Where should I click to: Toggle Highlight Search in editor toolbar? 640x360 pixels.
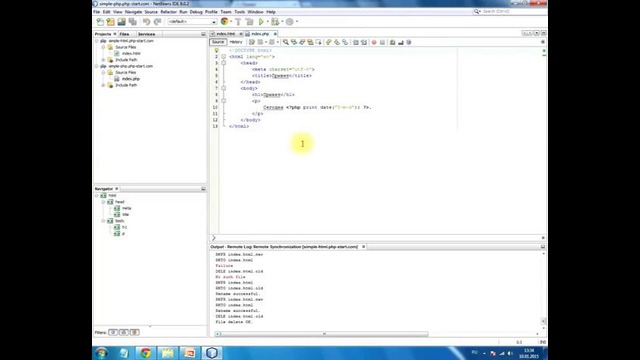point(310,42)
